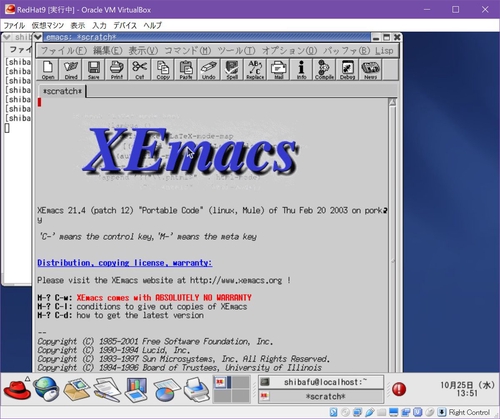Open the 編集(E) menu in XEmacs
500x419 pixels.
click(x=107, y=51)
